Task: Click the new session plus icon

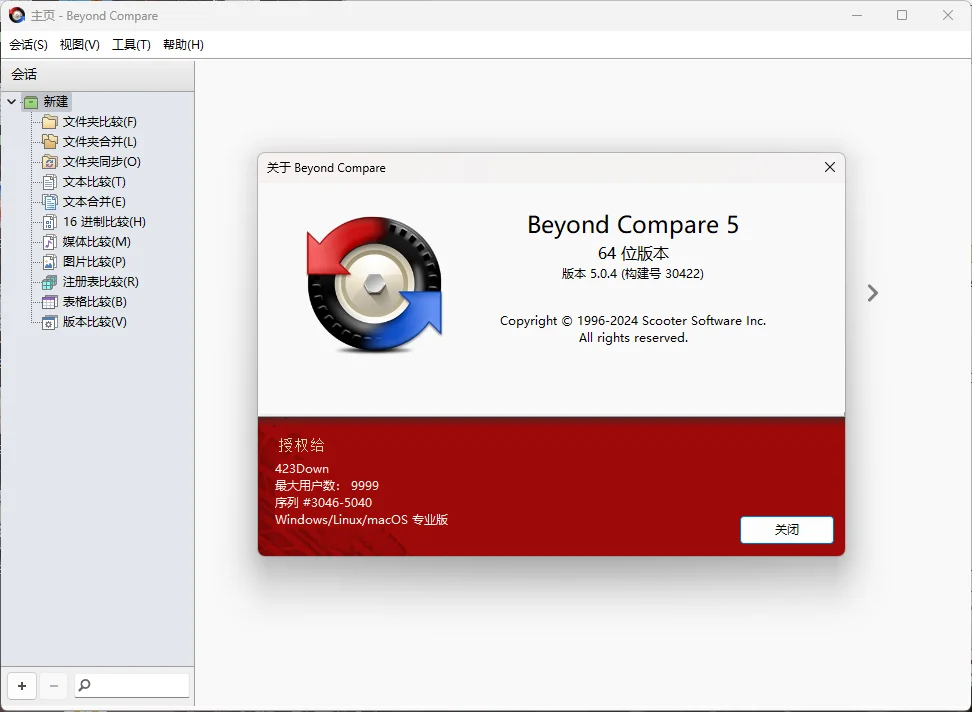Action: [22, 686]
